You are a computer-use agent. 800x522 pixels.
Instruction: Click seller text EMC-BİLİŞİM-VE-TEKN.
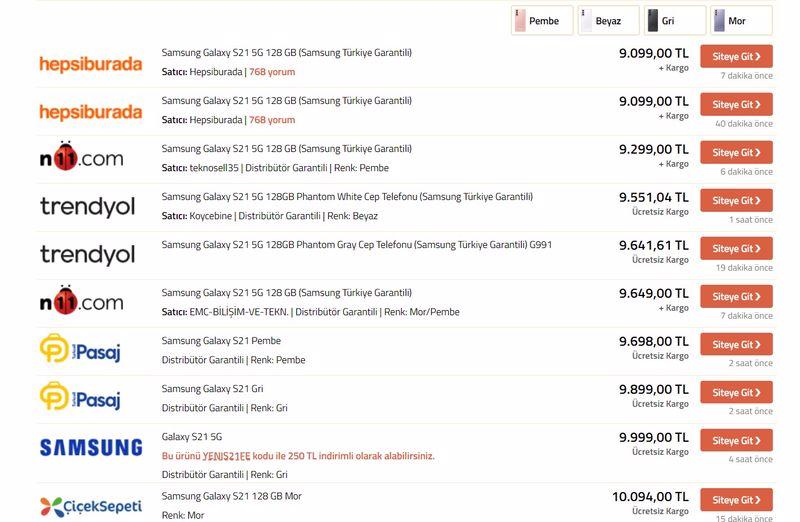(x=239, y=312)
